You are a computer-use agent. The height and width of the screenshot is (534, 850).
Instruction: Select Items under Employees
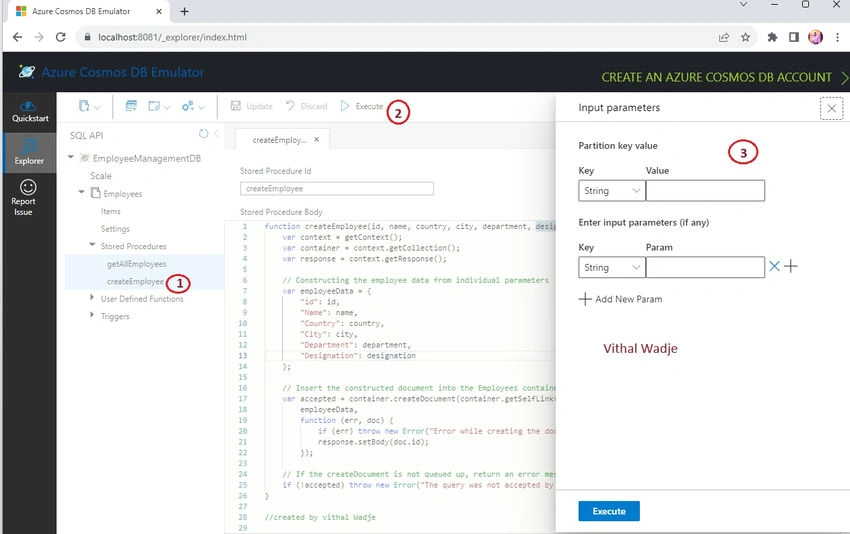(x=111, y=211)
